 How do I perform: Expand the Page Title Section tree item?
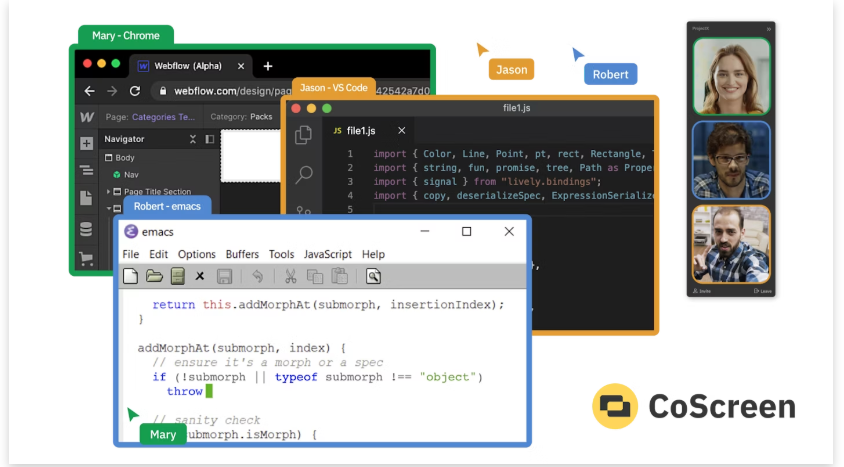click(x=109, y=191)
